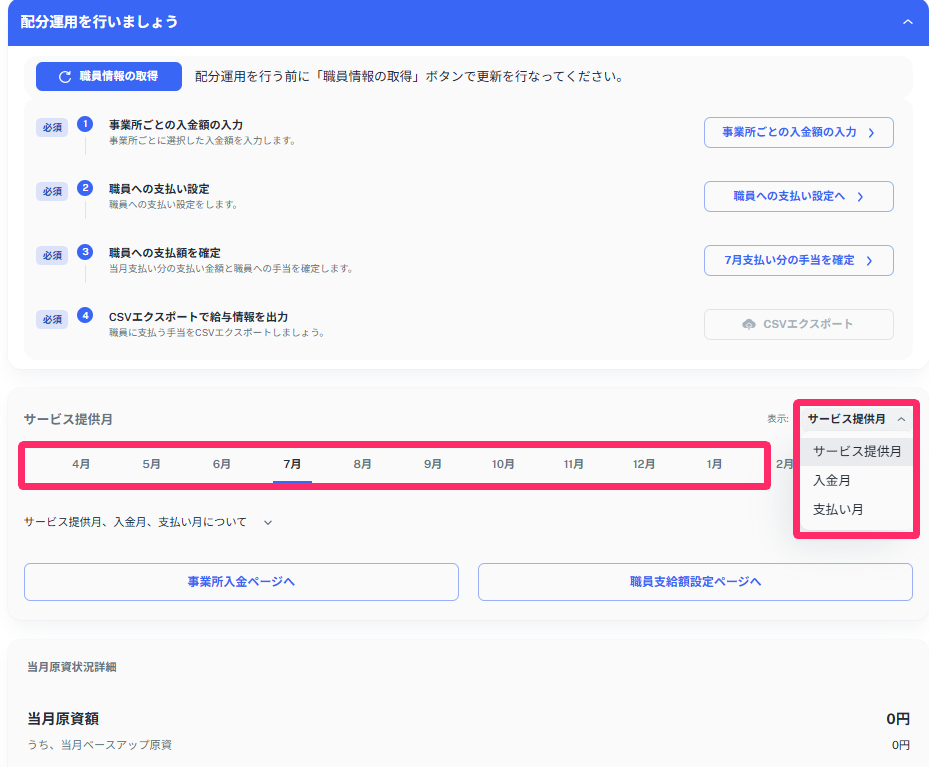The height and width of the screenshot is (767, 929).
Task: Click the refresh icon on 職員情報の取得 button
Action: [61, 76]
